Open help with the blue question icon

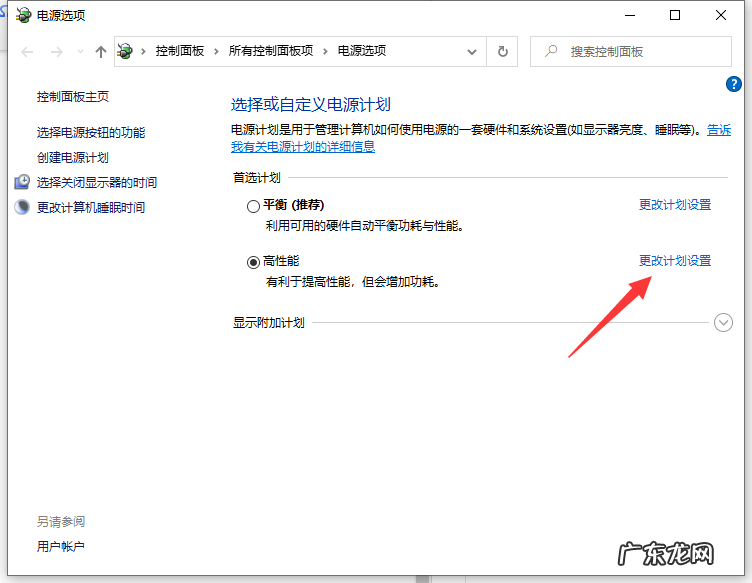pyautogui.click(x=733, y=84)
